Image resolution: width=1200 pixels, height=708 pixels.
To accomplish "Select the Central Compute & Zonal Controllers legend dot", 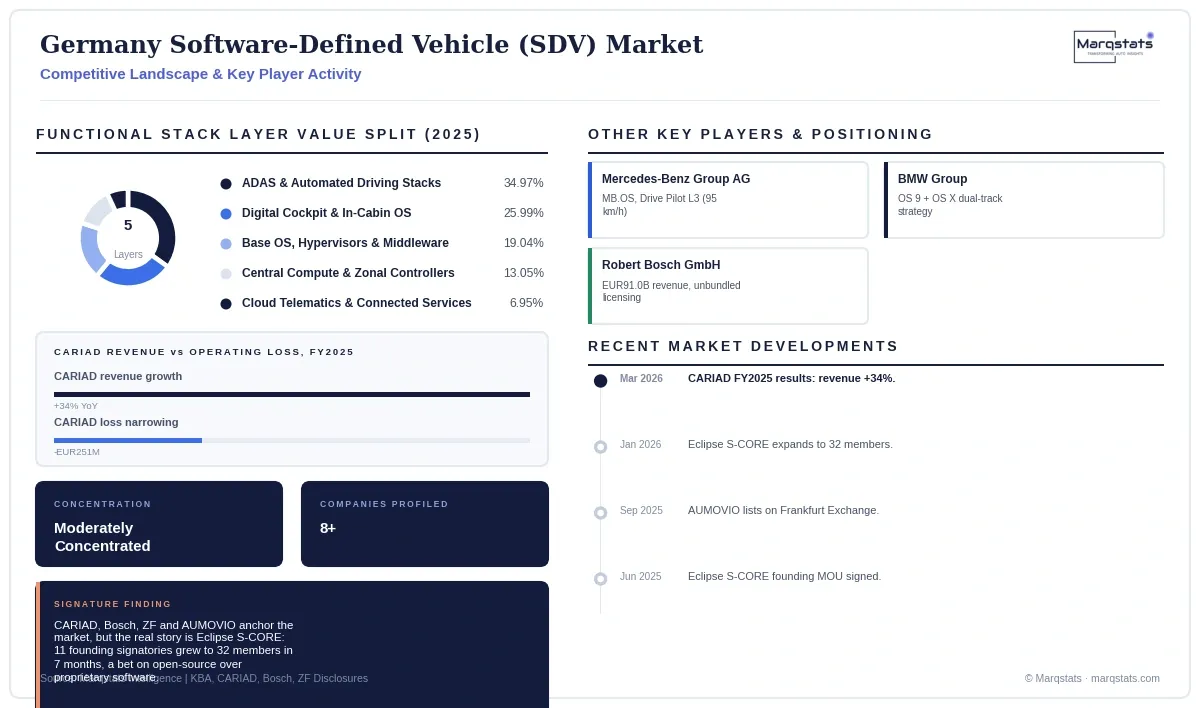I will pyautogui.click(x=226, y=274).
